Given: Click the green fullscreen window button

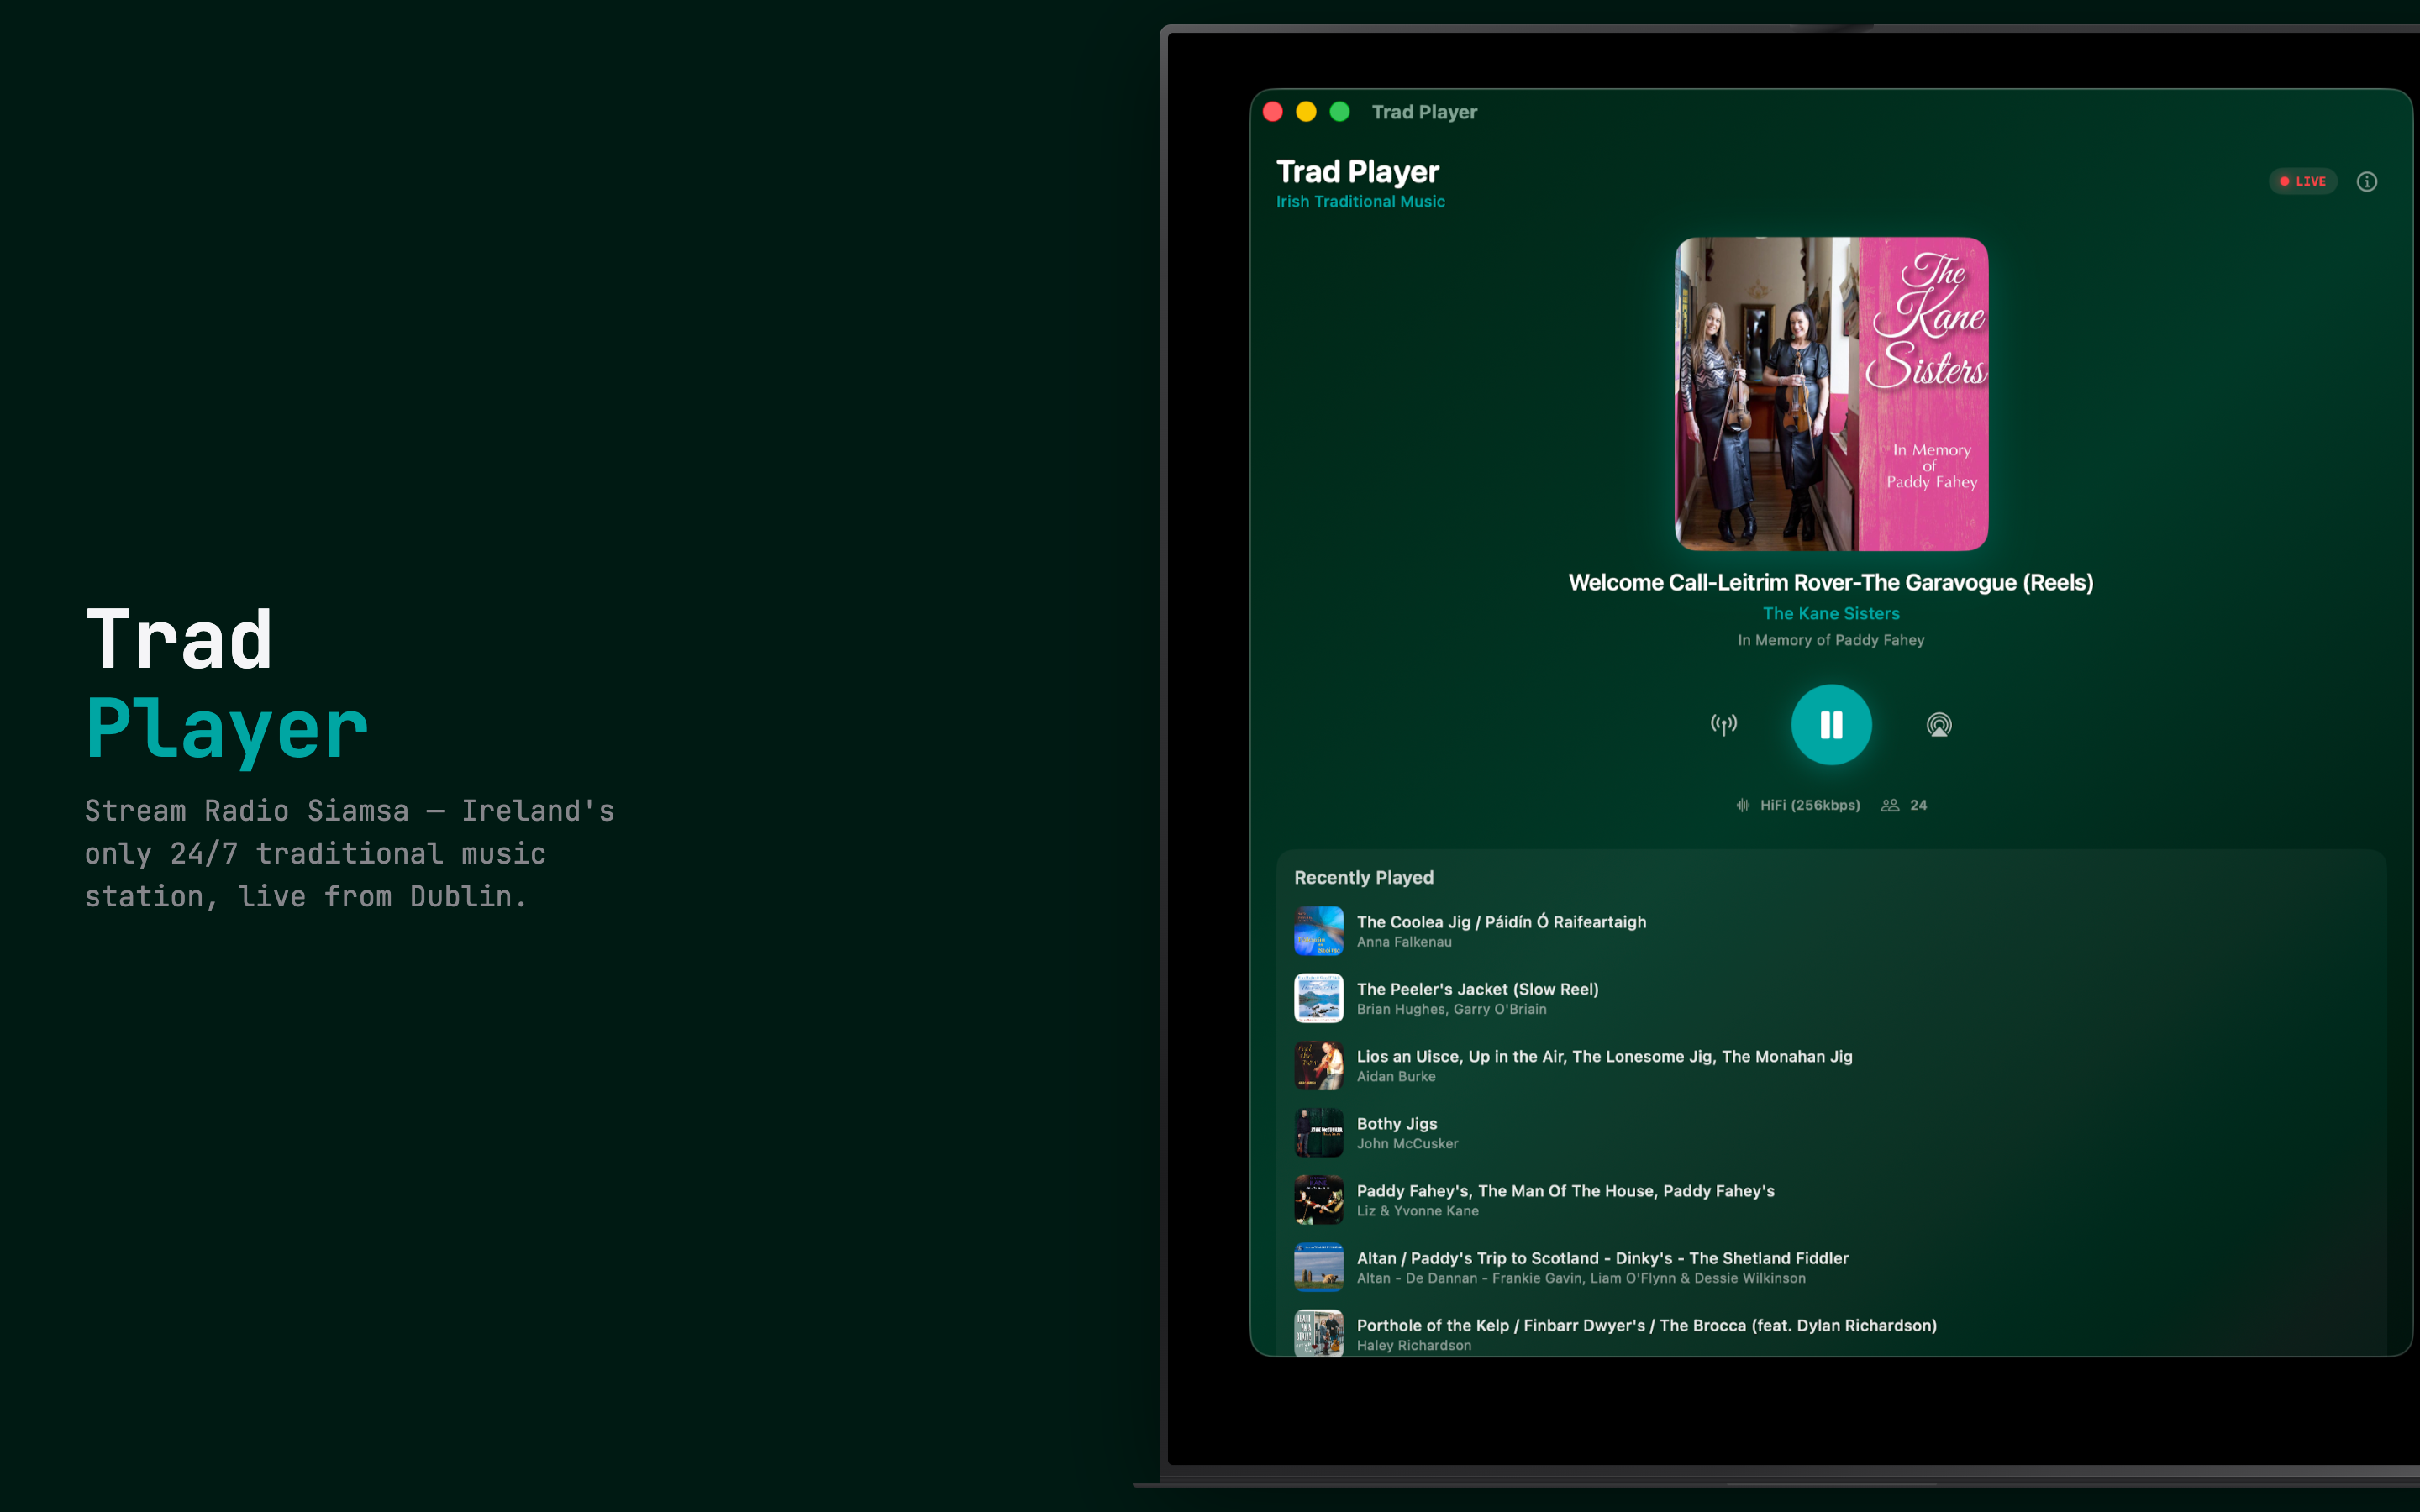Looking at the screenshot, I should coord(1340,112).
